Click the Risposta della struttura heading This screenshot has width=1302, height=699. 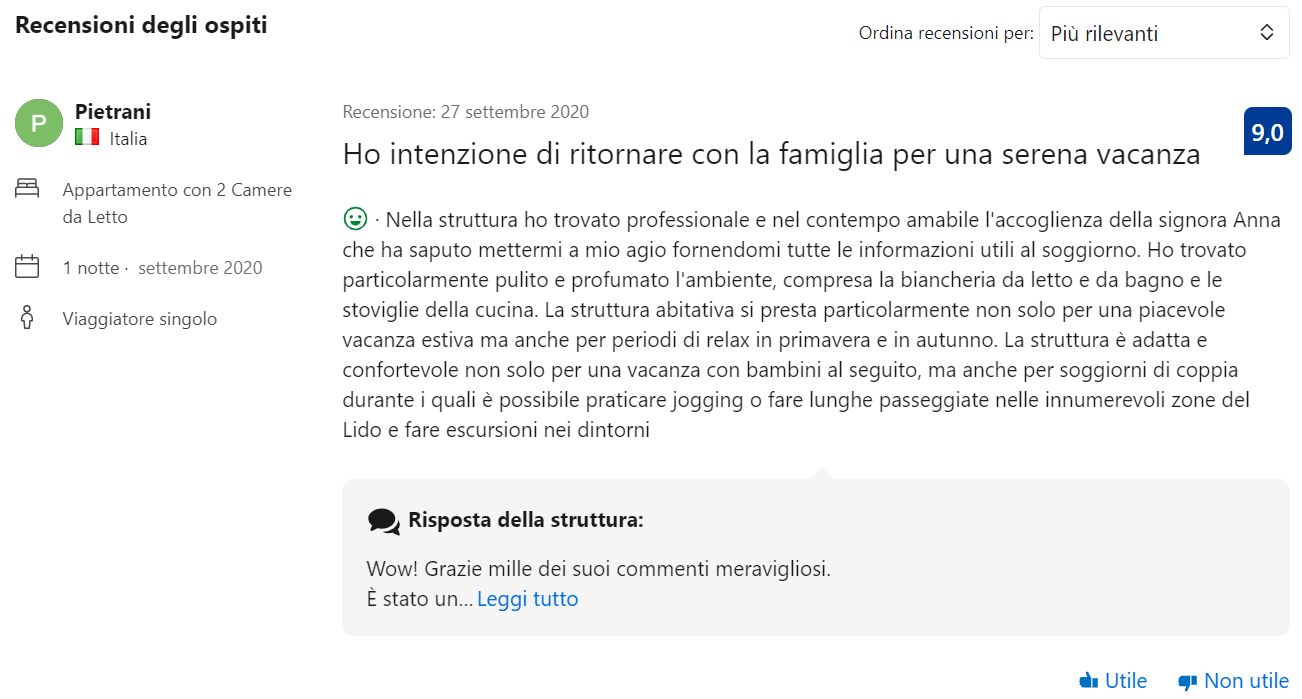click(x=526, y=520)
